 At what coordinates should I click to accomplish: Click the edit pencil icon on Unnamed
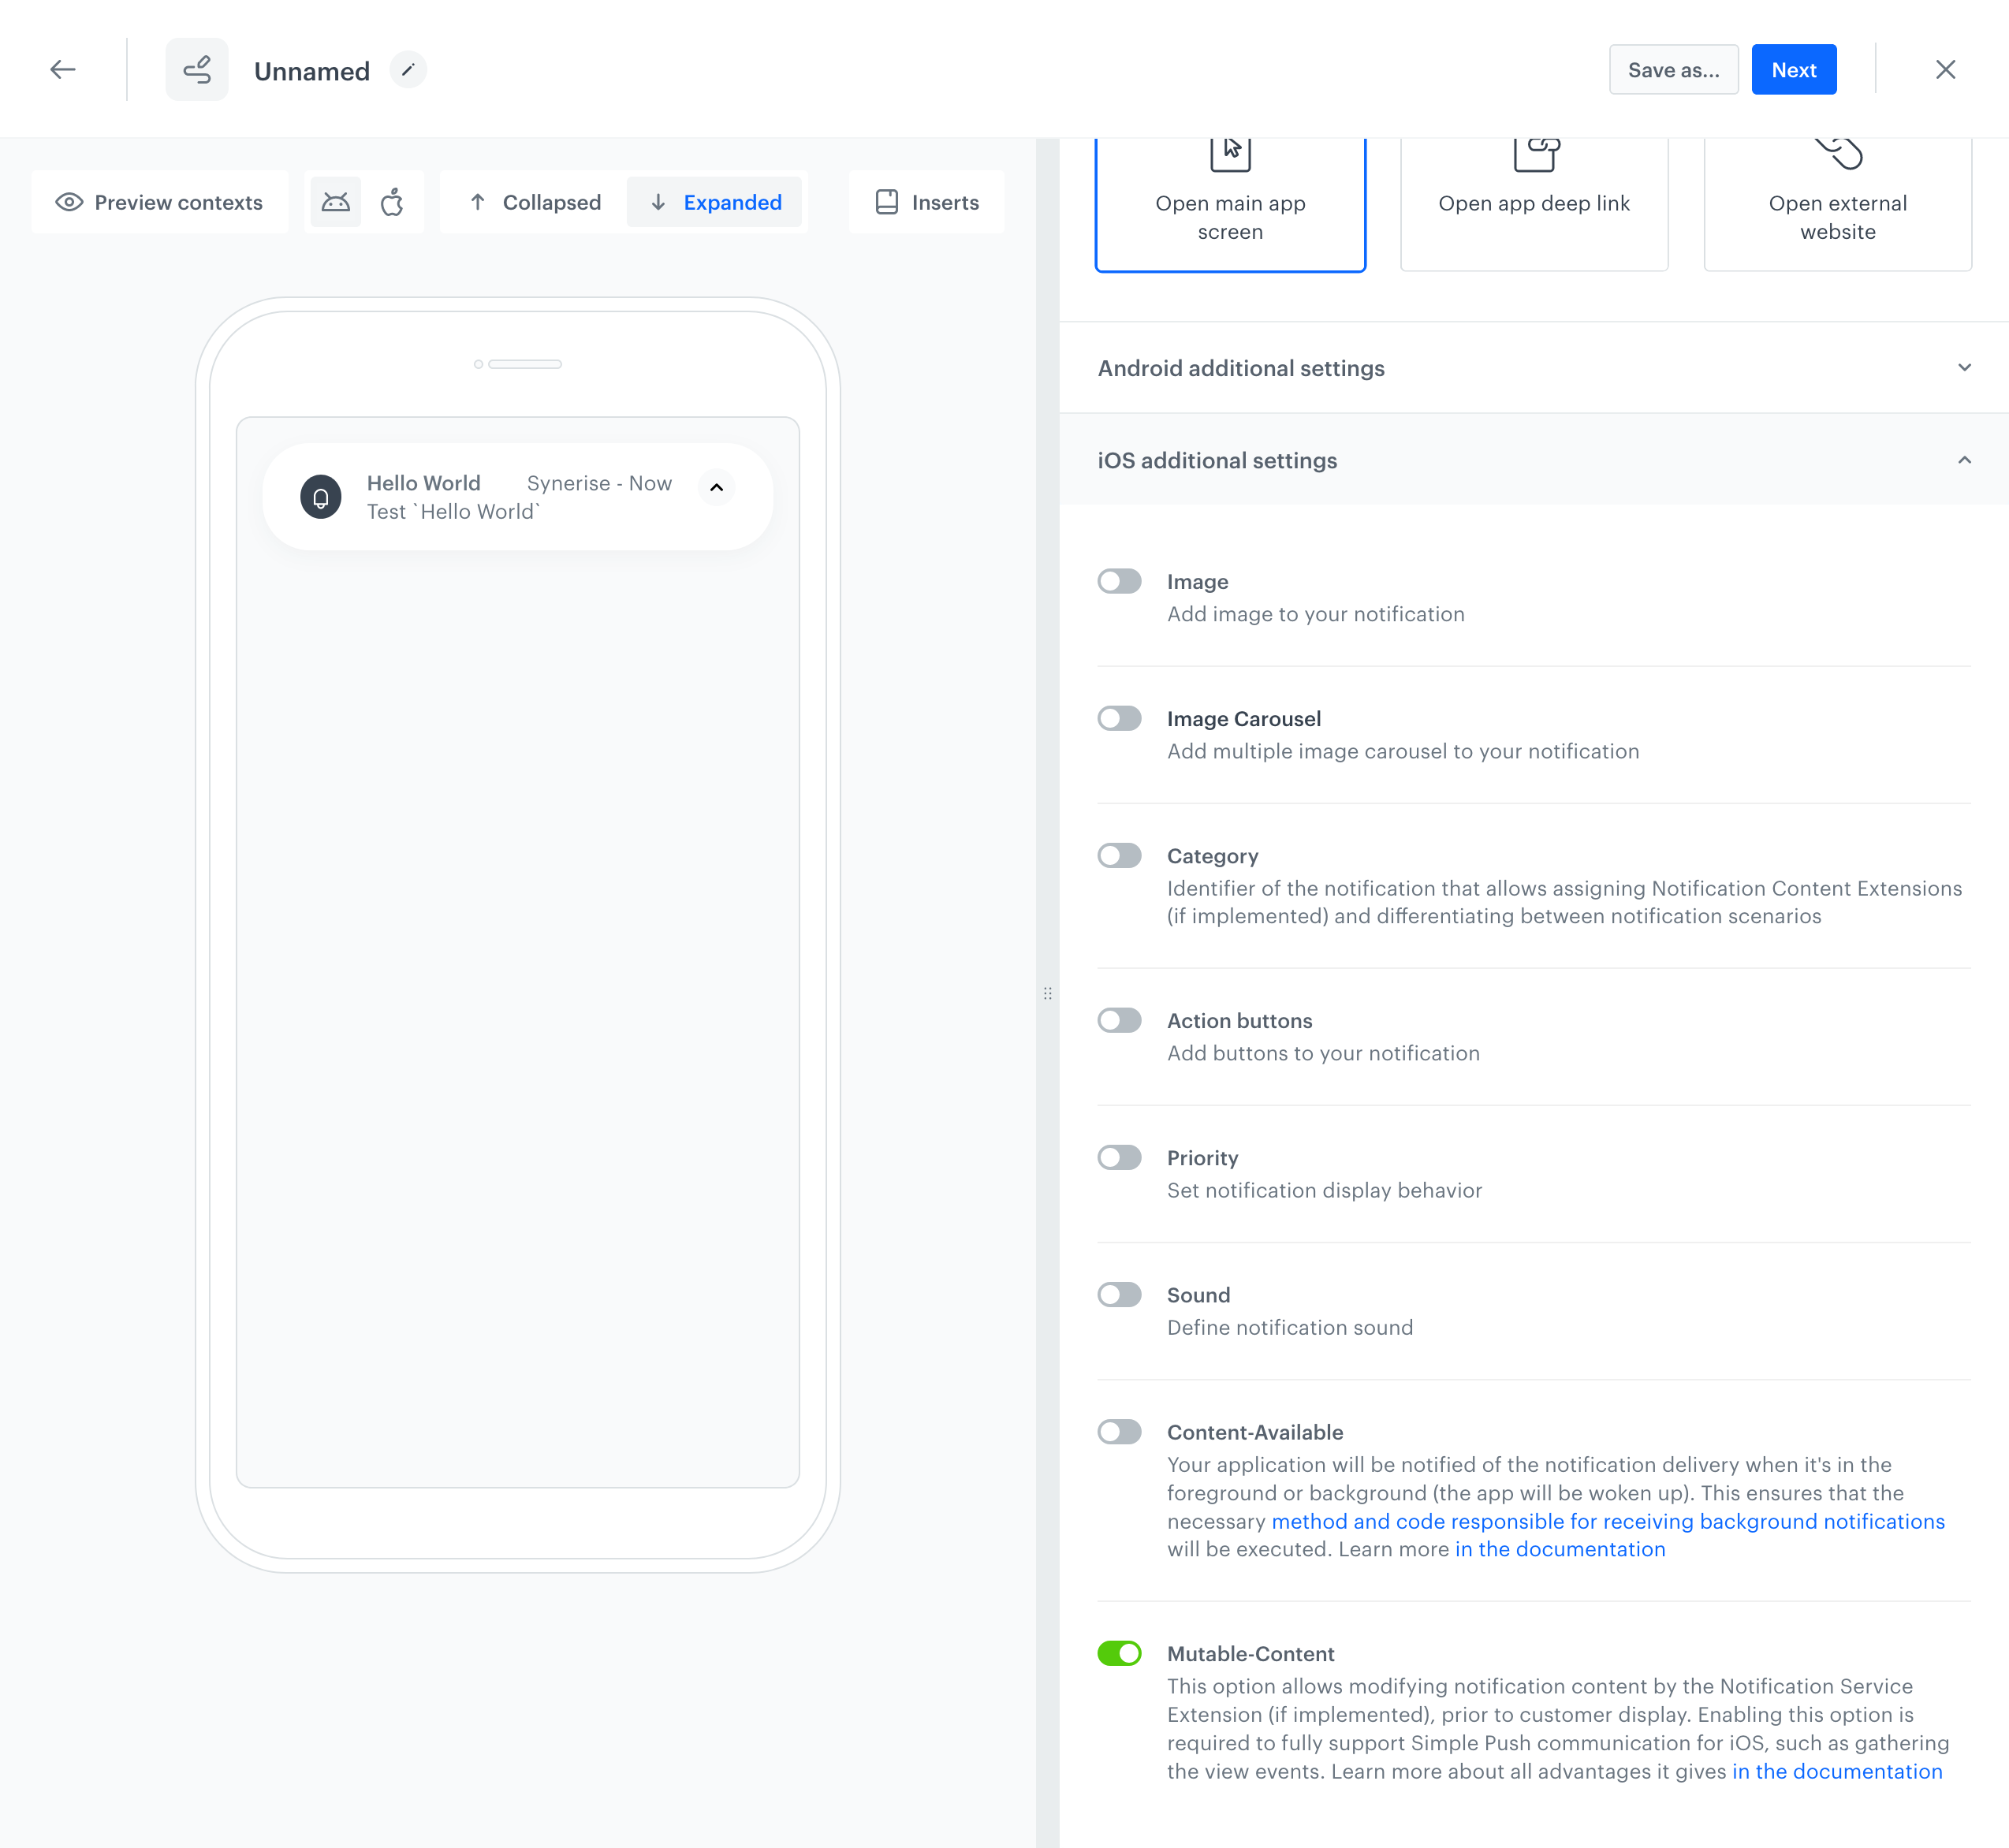click(x=406, y=70)
